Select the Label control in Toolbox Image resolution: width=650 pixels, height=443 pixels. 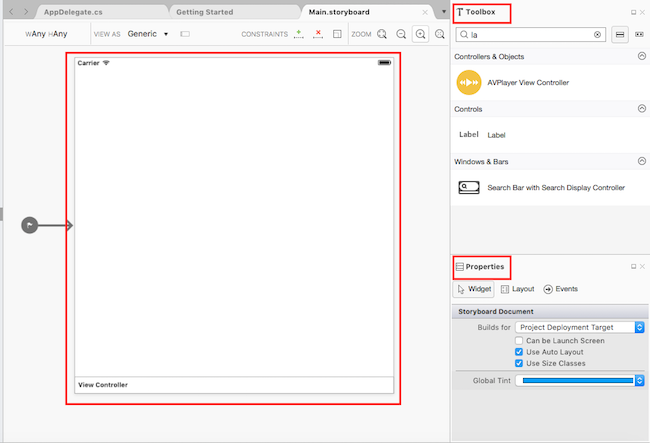(x=550, y=135)
